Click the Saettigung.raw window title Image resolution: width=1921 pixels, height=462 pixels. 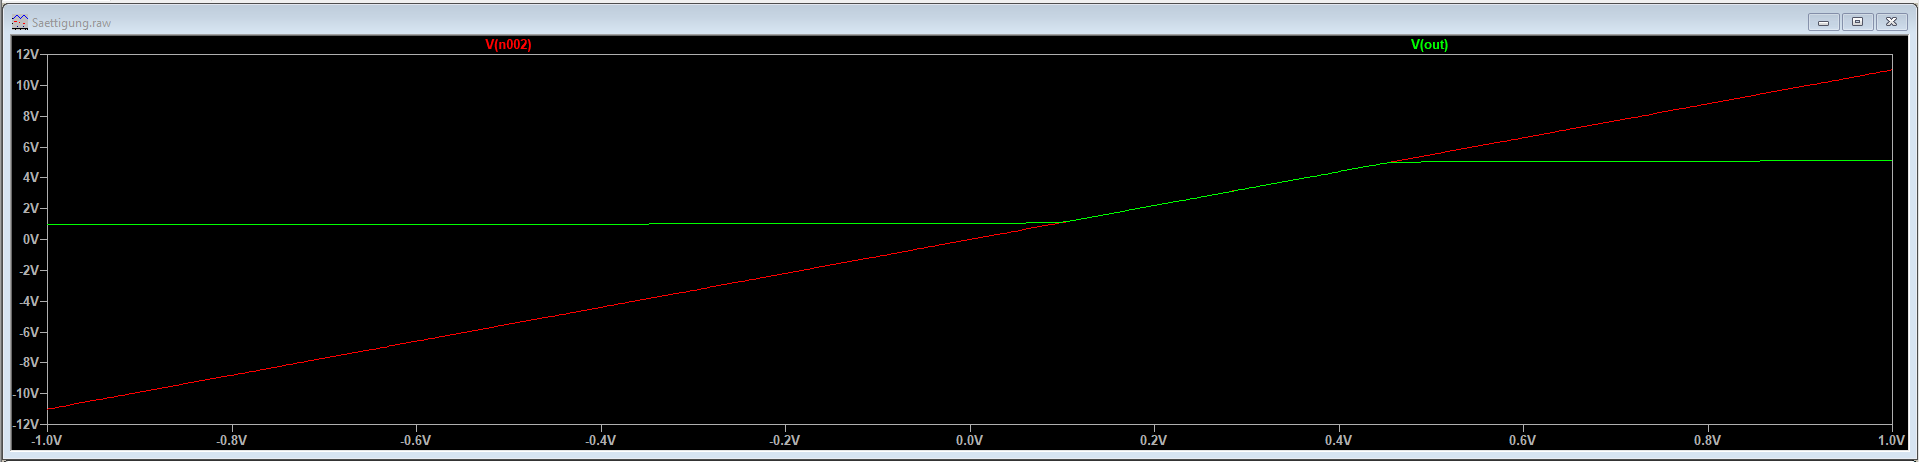(x=72, y=23)
